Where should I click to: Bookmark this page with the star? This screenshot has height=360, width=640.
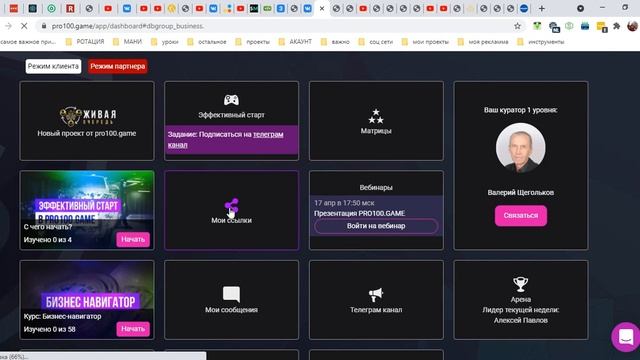517,26
